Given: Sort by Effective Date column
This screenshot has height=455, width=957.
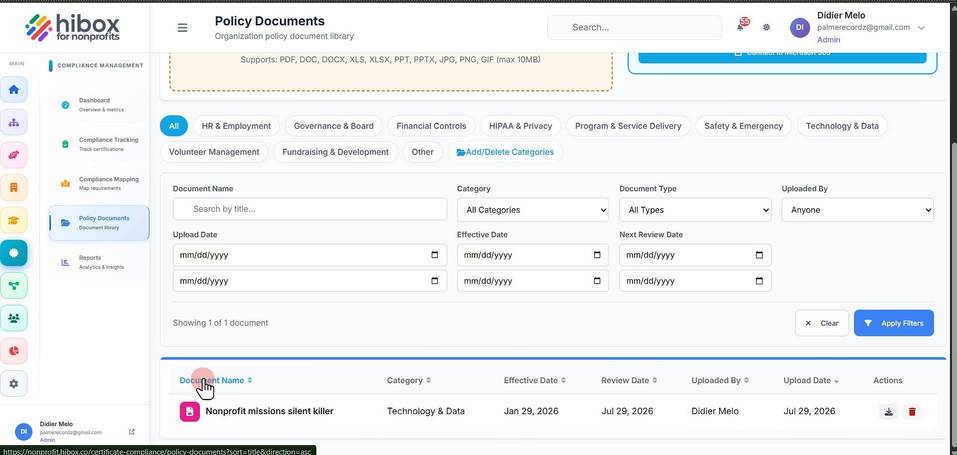Looking at the screenshot, I should click(534, 380).
